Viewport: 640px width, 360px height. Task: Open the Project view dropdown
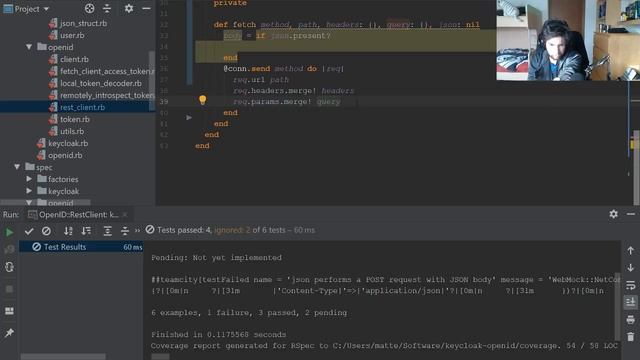[x=46, y=9]
